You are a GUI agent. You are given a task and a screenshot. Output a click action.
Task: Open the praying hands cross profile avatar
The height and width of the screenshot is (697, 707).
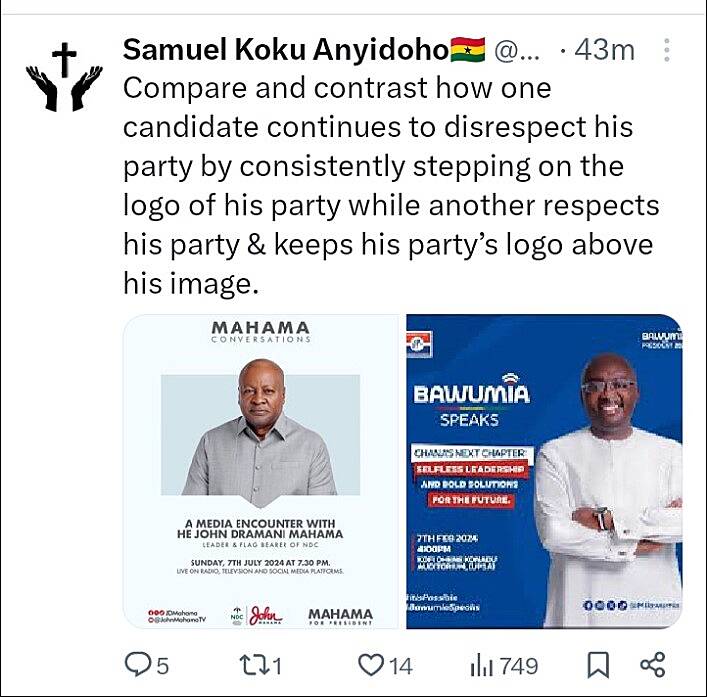coord(64,75)
